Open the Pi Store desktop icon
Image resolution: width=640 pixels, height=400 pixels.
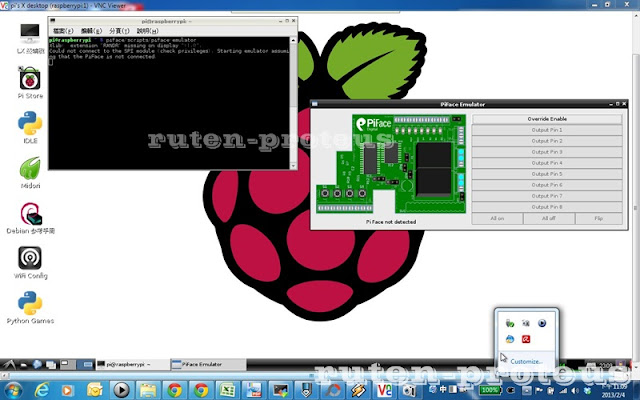point(30,82)
